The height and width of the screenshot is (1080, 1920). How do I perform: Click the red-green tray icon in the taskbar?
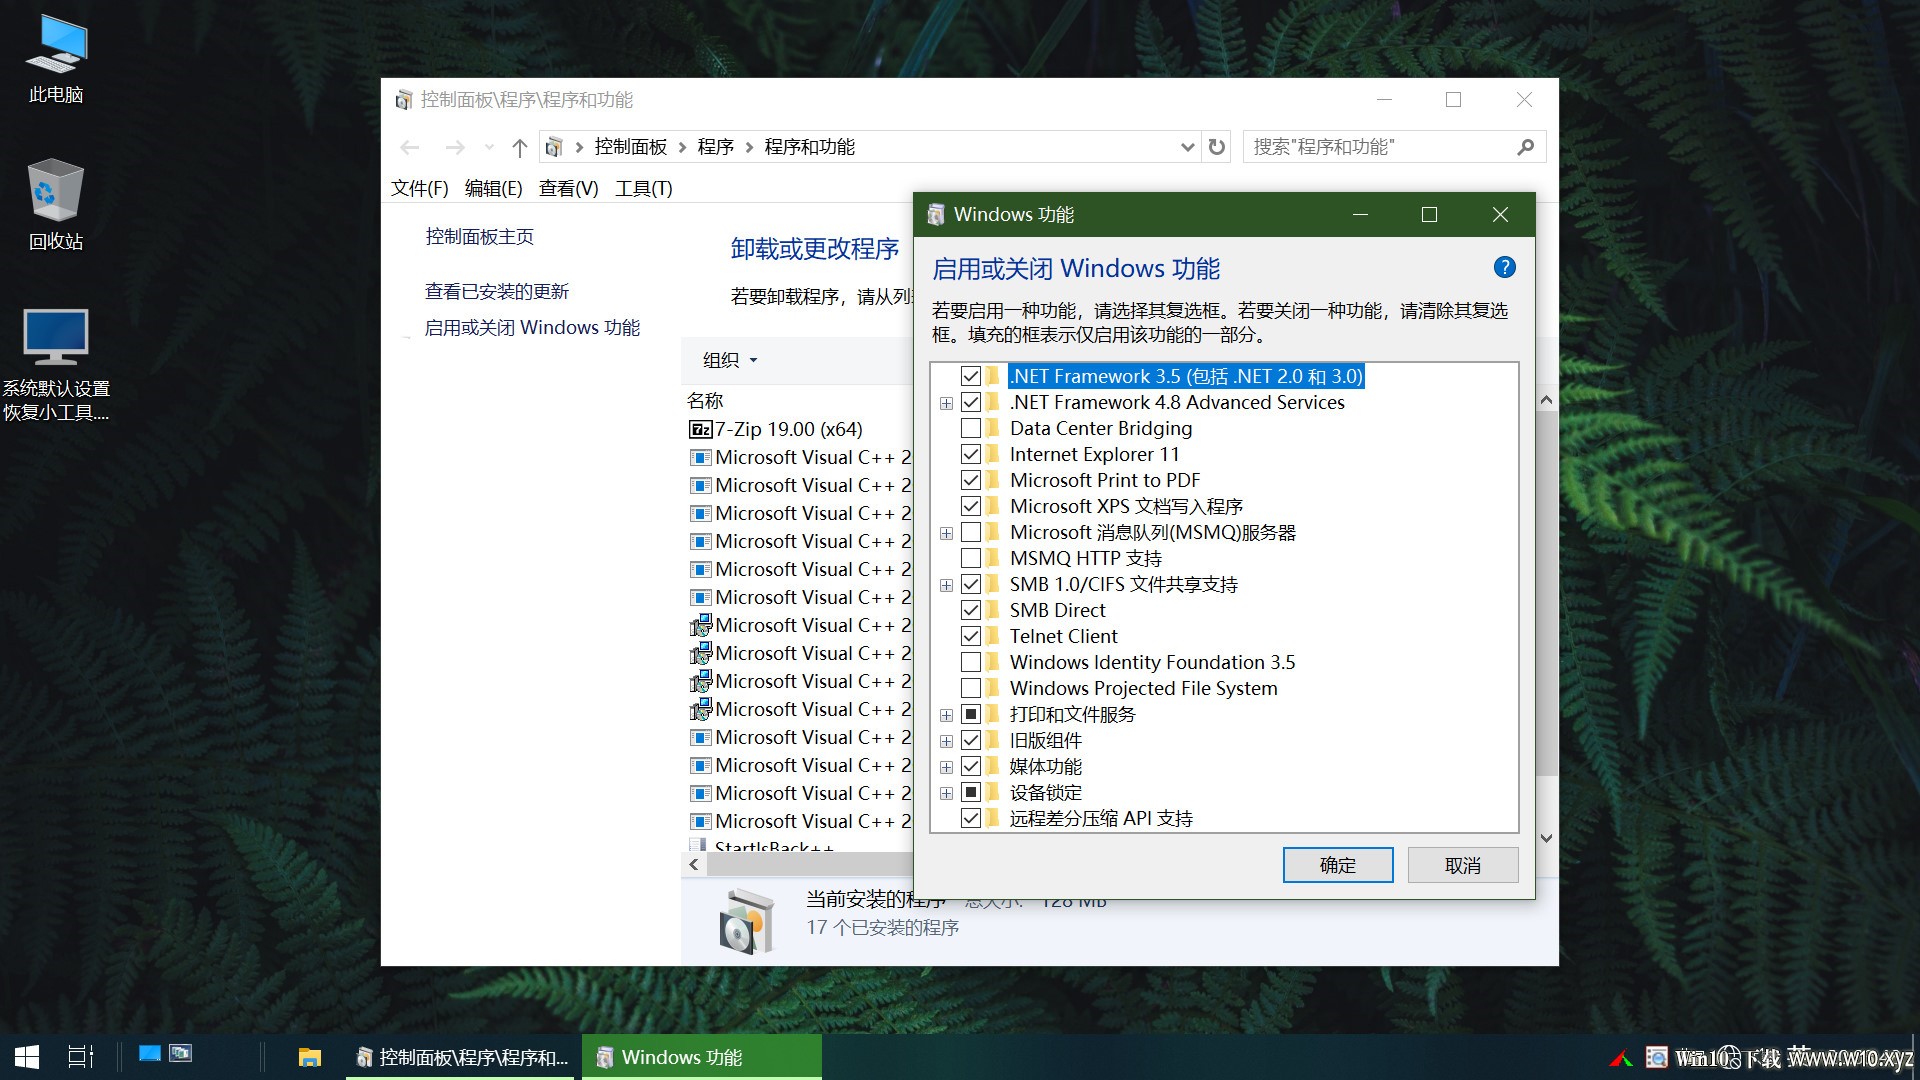point(1621,1057)
